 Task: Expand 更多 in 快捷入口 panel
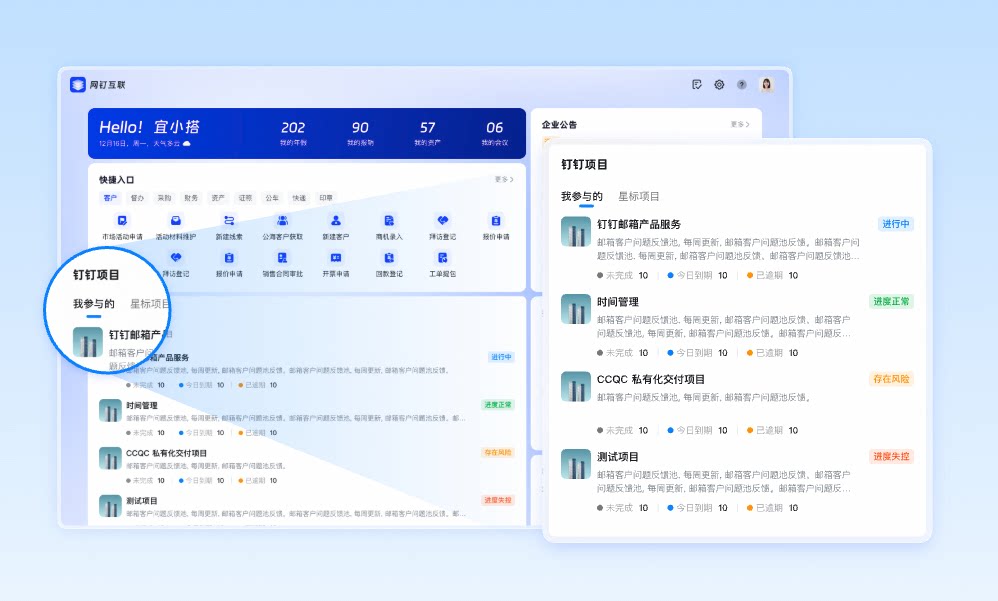pos(504,180)
